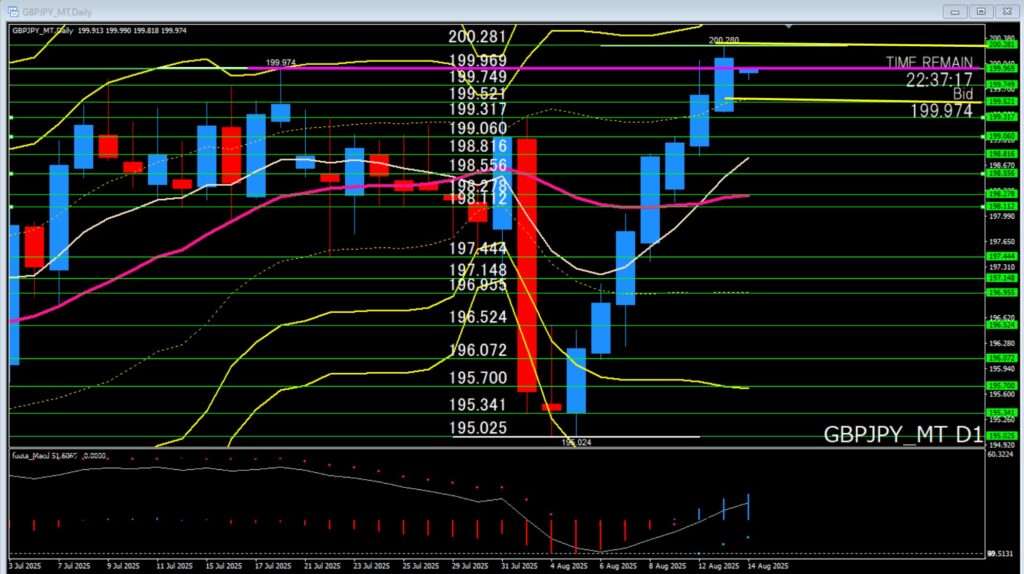Click the '197.148' price level label
This screenshot has height=574, width=1024.
point(477,270)
